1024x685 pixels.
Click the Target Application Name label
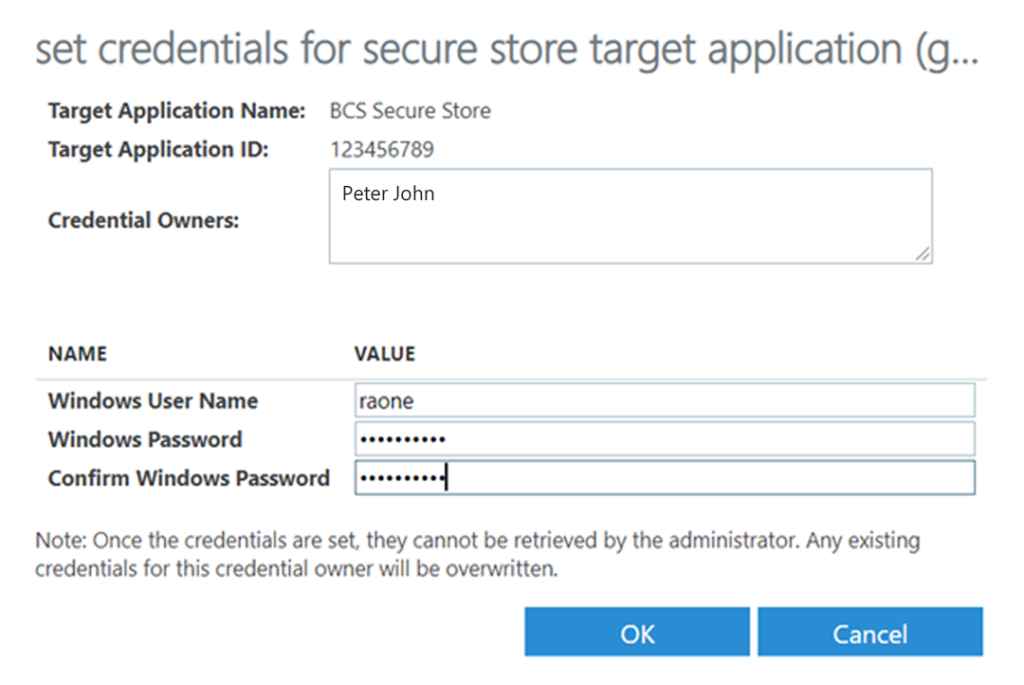tap(176, 111)
